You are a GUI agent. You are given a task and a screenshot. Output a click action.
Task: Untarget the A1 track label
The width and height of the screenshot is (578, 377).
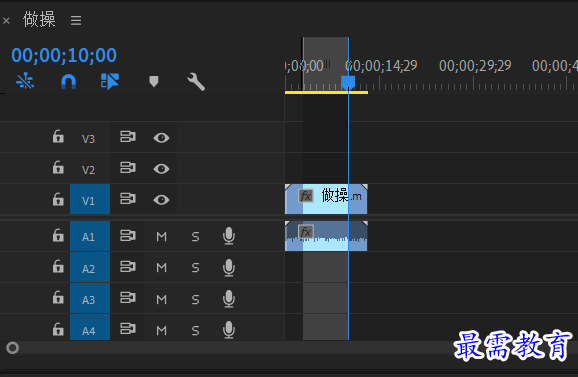point(90,236)
